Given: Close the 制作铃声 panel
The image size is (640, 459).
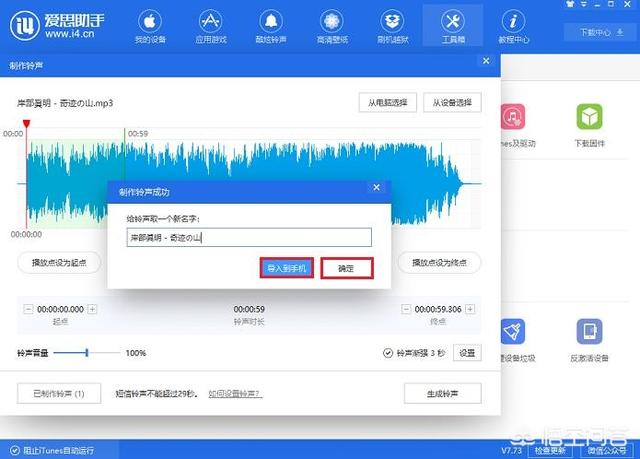Looking at the screenshot, I should tap(486, 61).
